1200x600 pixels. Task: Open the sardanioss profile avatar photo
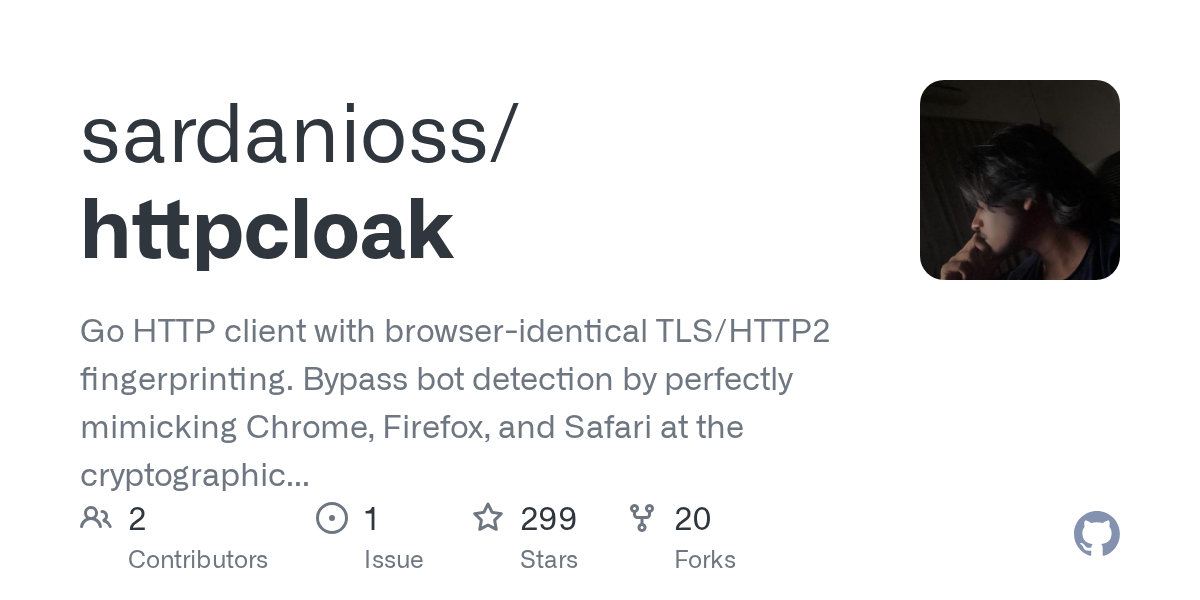[x=1019, y=180]
